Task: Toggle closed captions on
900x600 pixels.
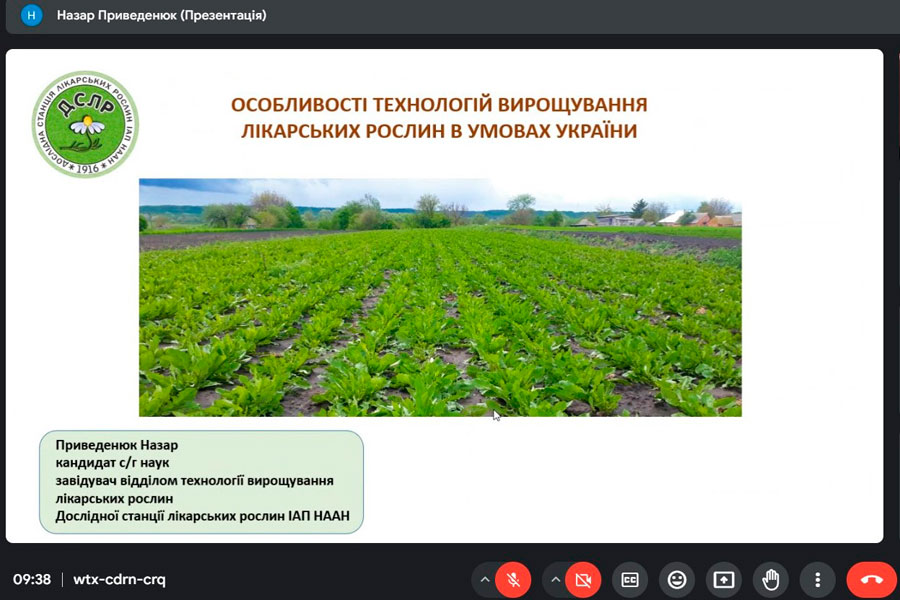Action: pos(630,580)
